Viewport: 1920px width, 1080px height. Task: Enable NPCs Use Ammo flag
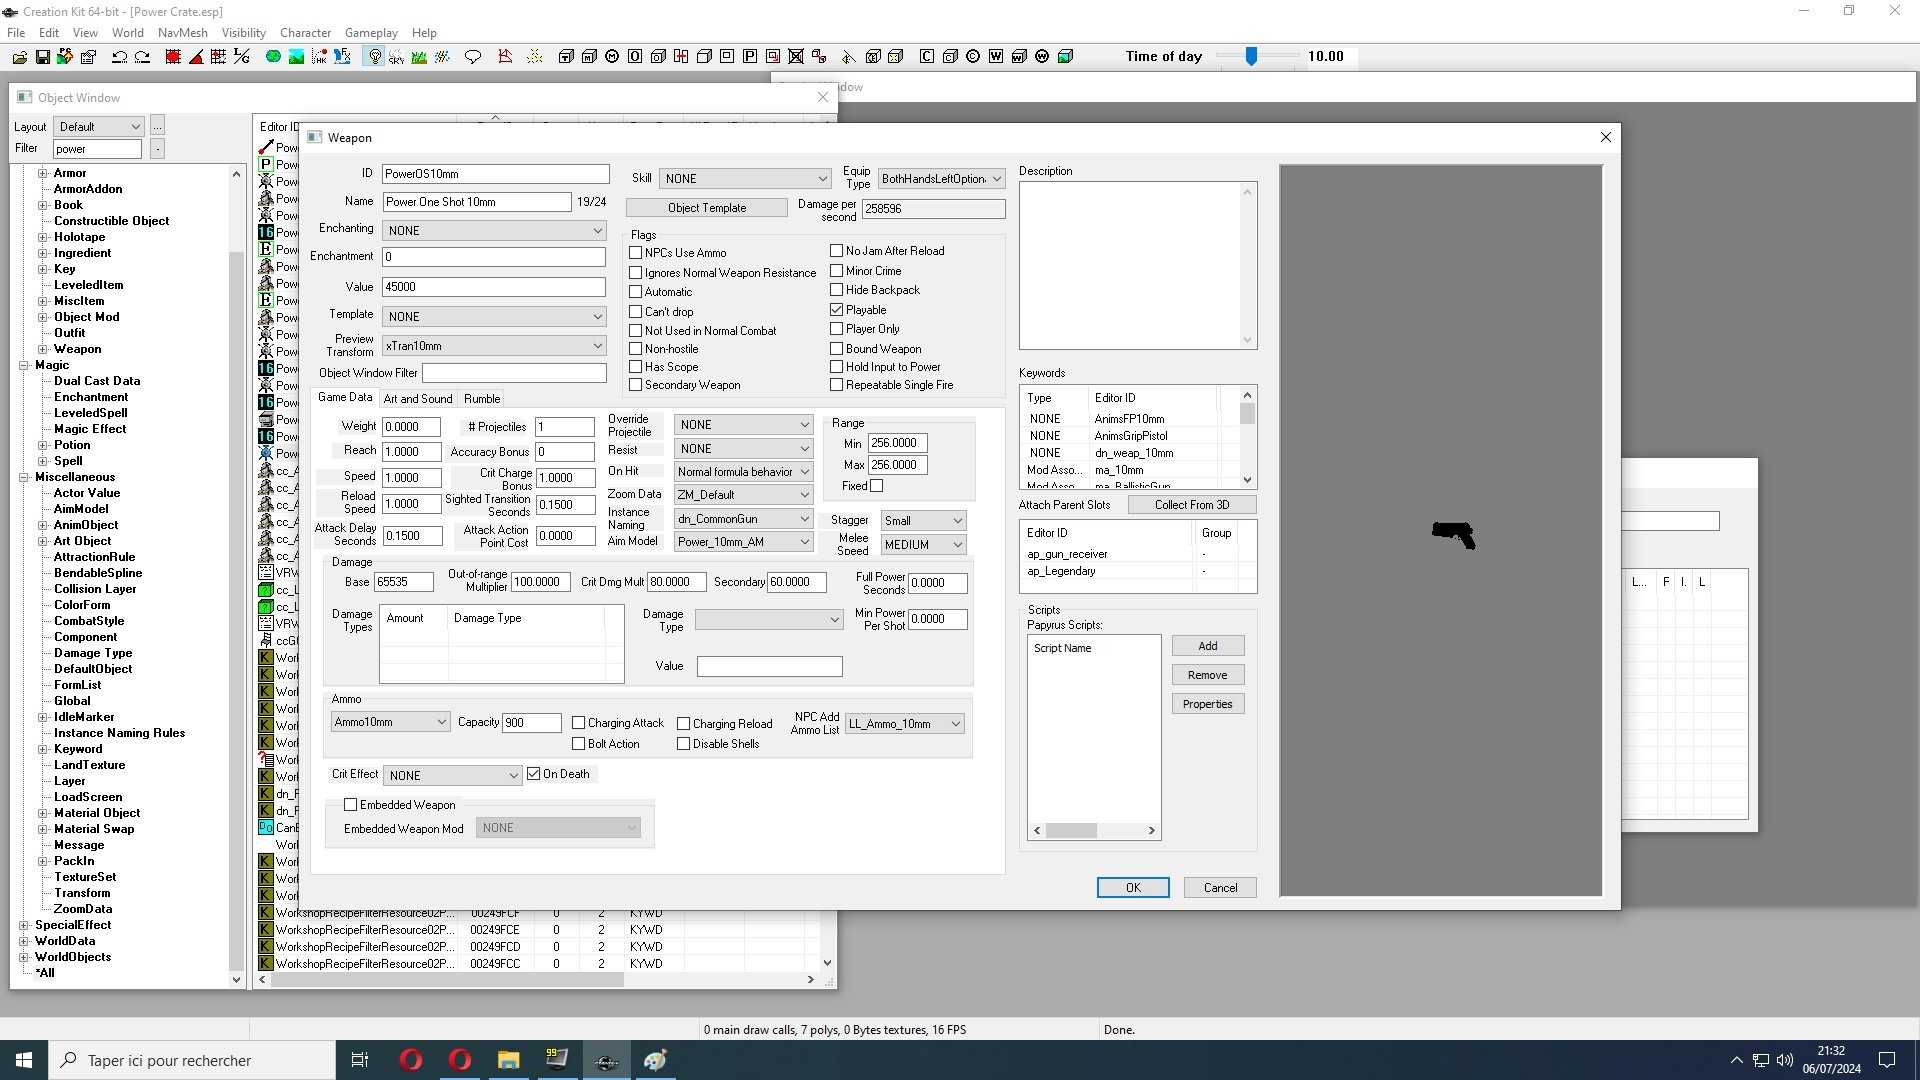pos(635,253)
